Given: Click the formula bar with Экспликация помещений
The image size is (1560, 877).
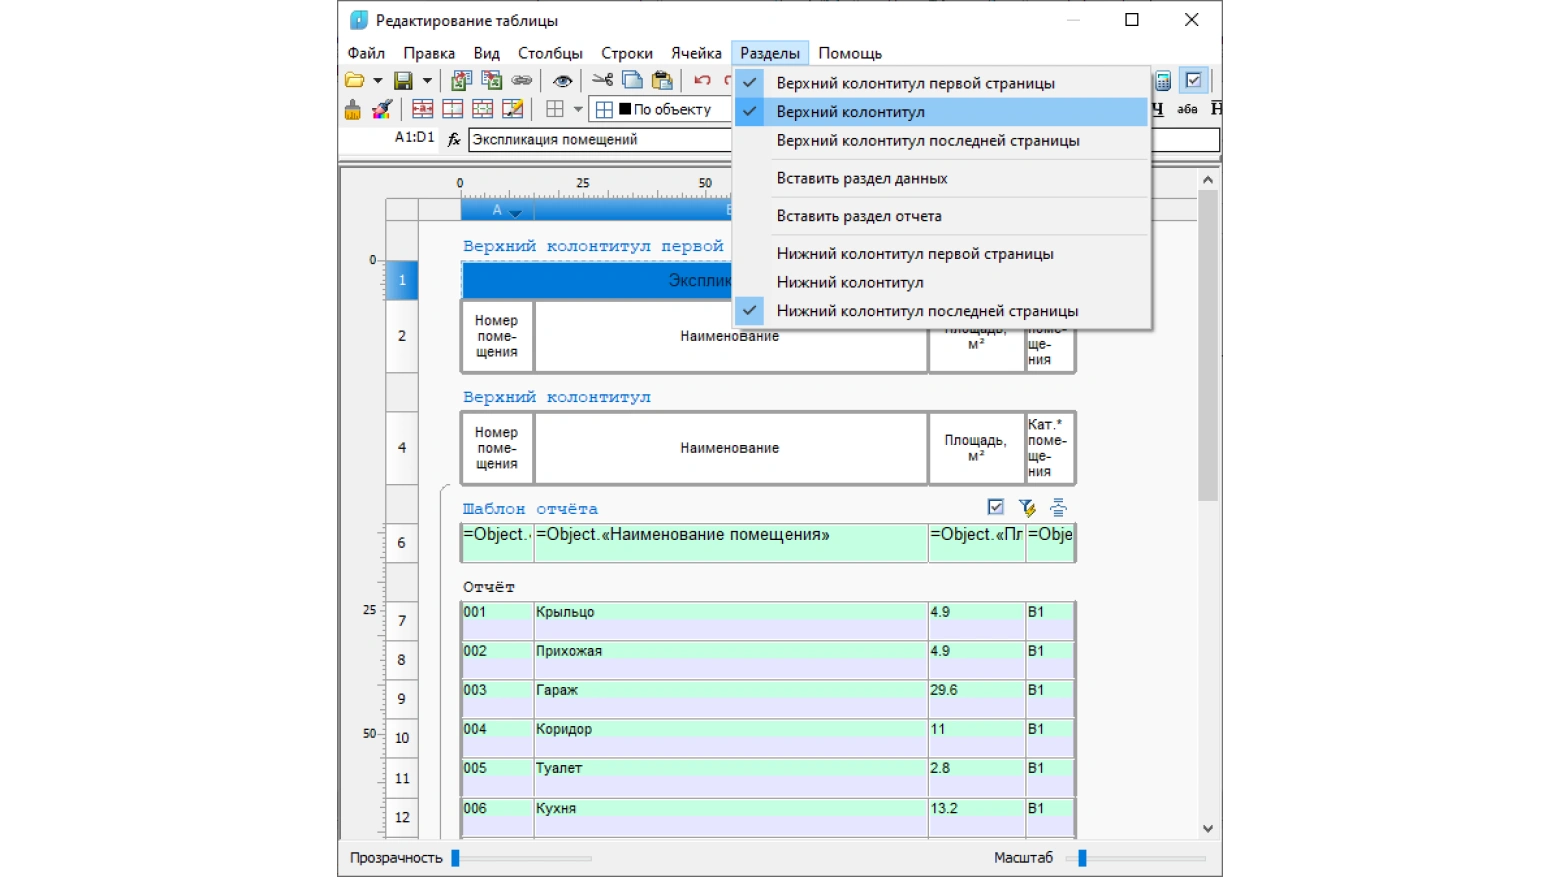Looking at the screenshot, I should (x=600, y=140).
